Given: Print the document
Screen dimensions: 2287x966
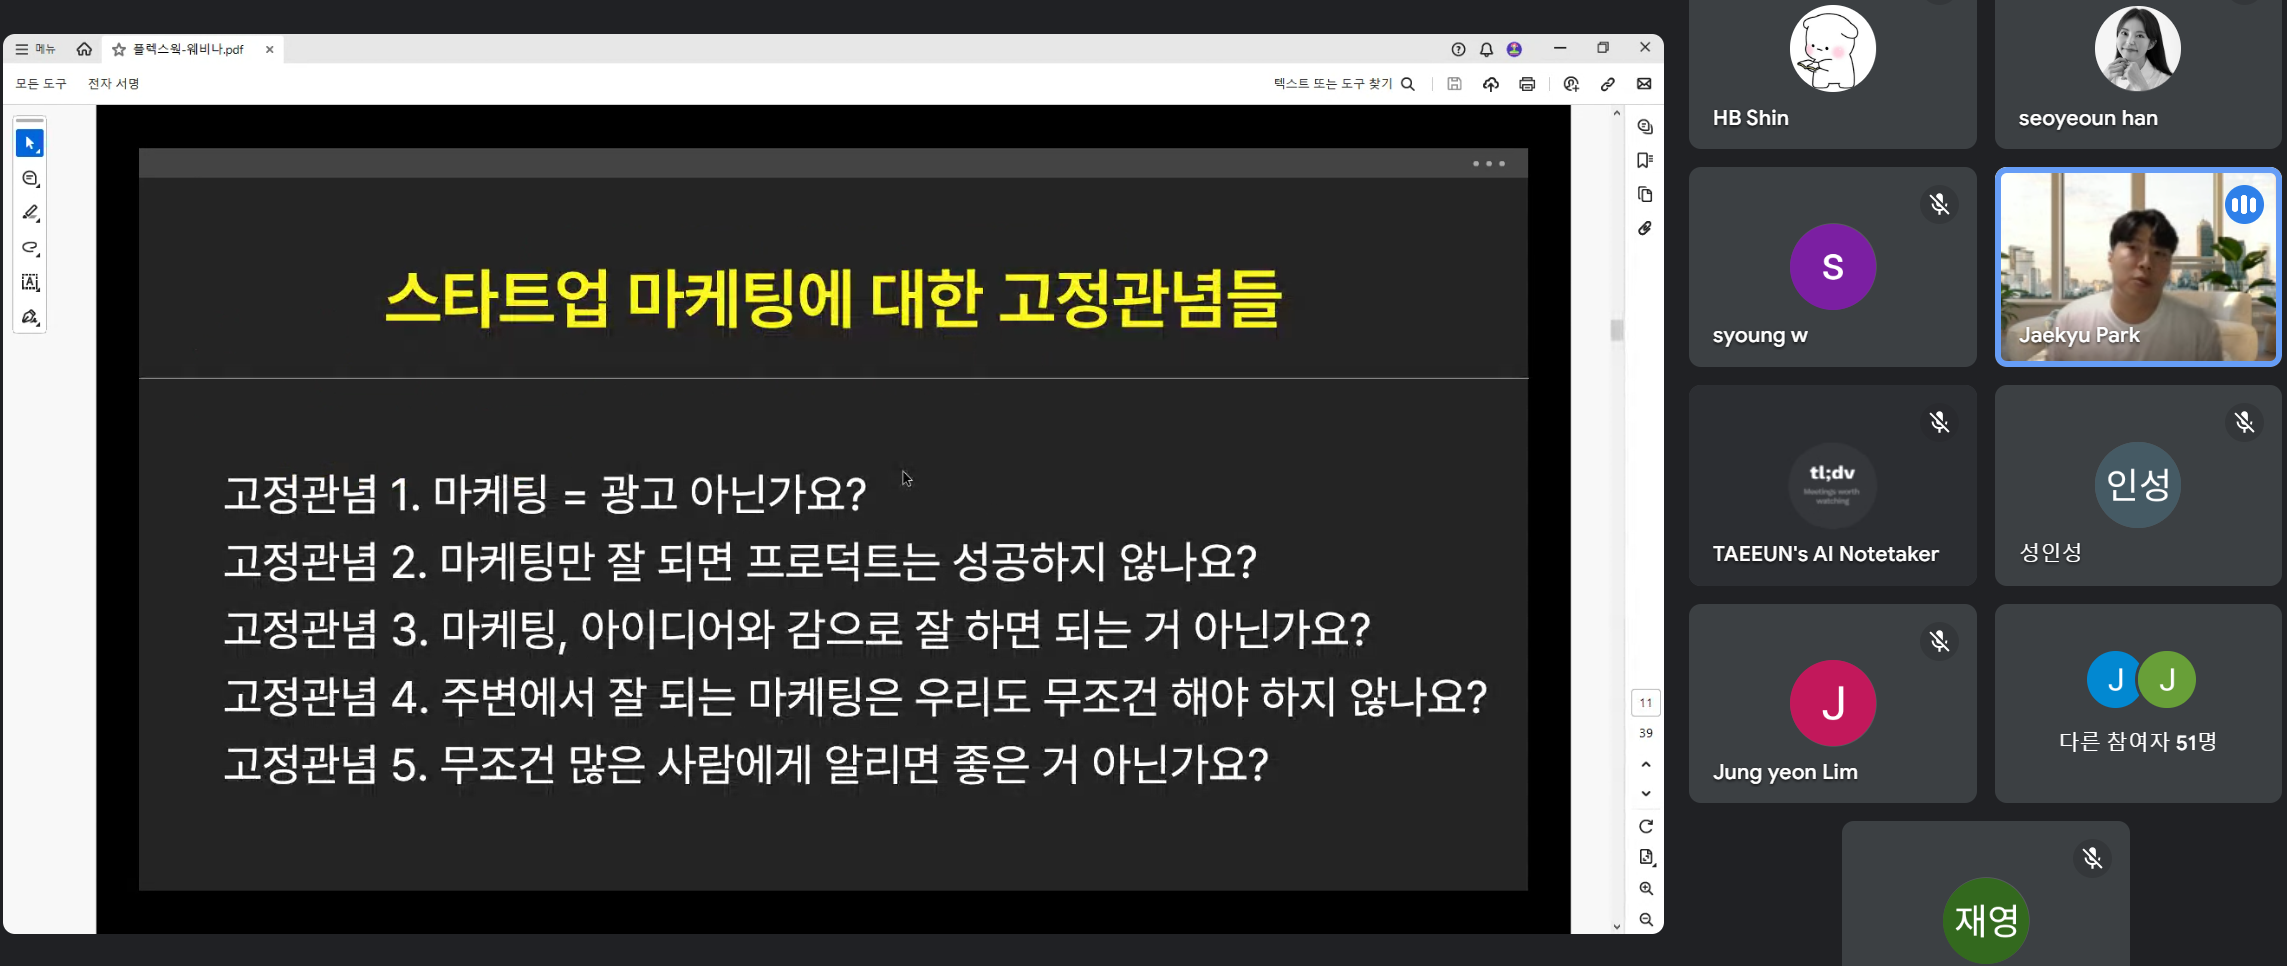Looking at the screenshot, I should point(1527,84).
